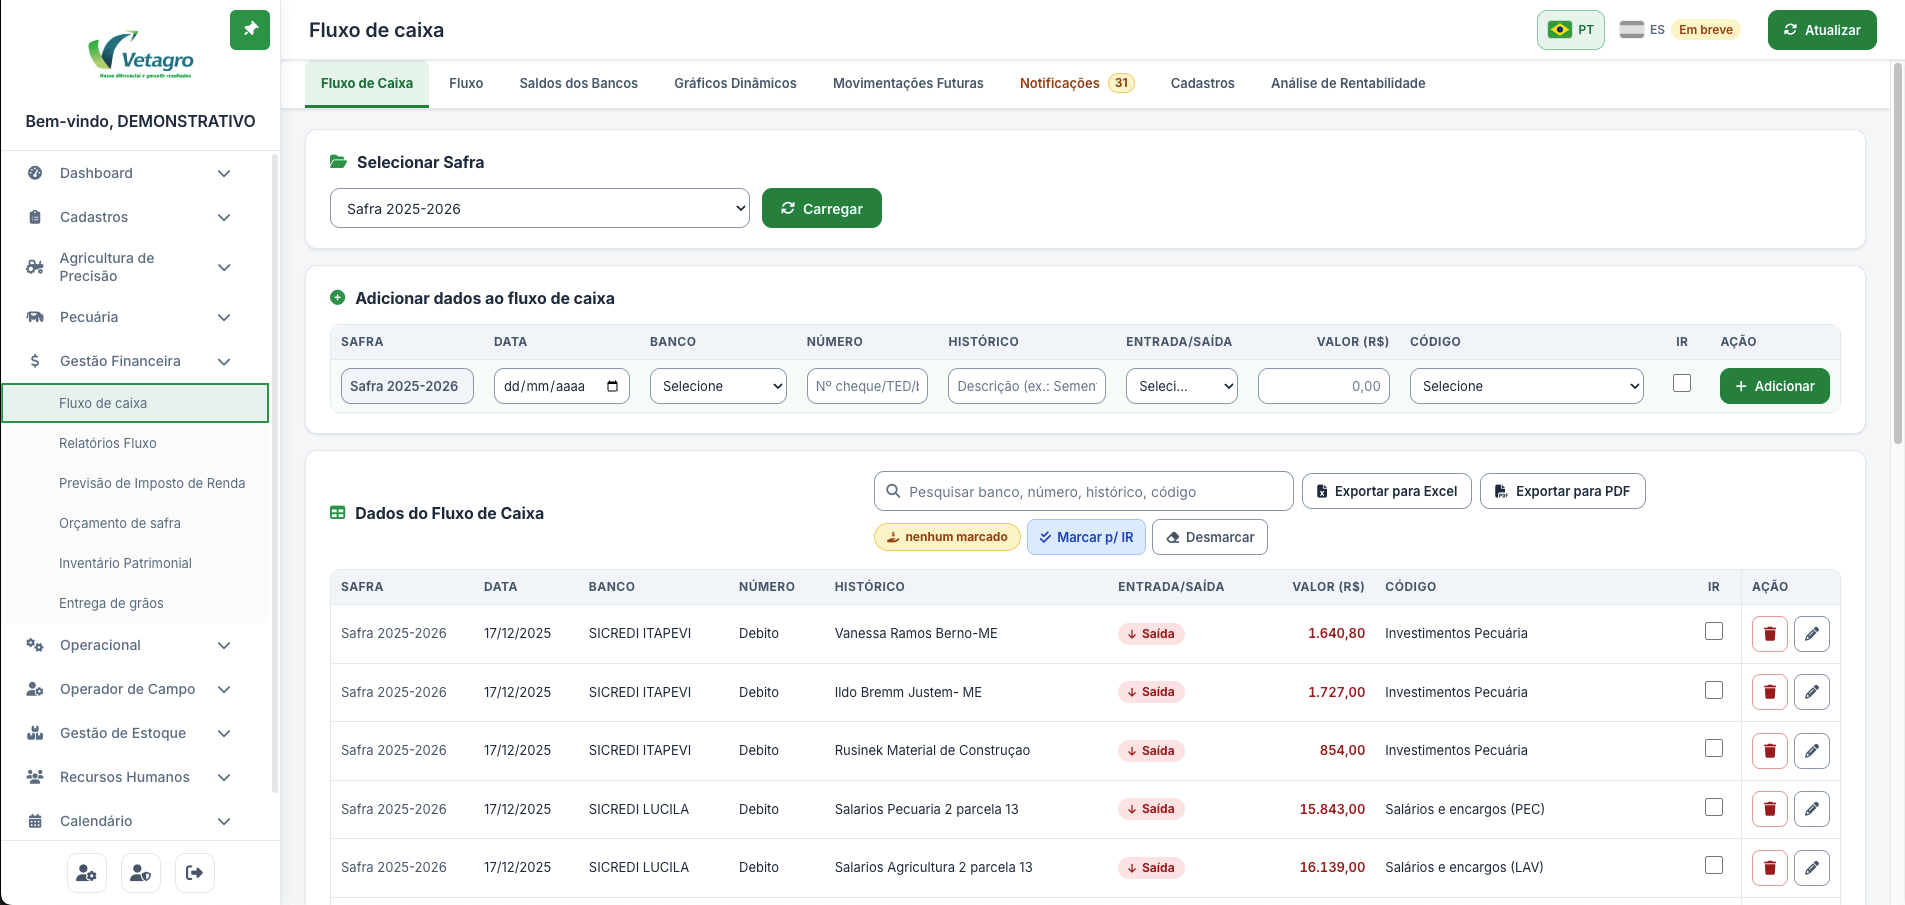Open the Banco dropdown in add form
The height and width of the screenshot is (905, 1905).
pyautogui.click(x=718, y=386)
